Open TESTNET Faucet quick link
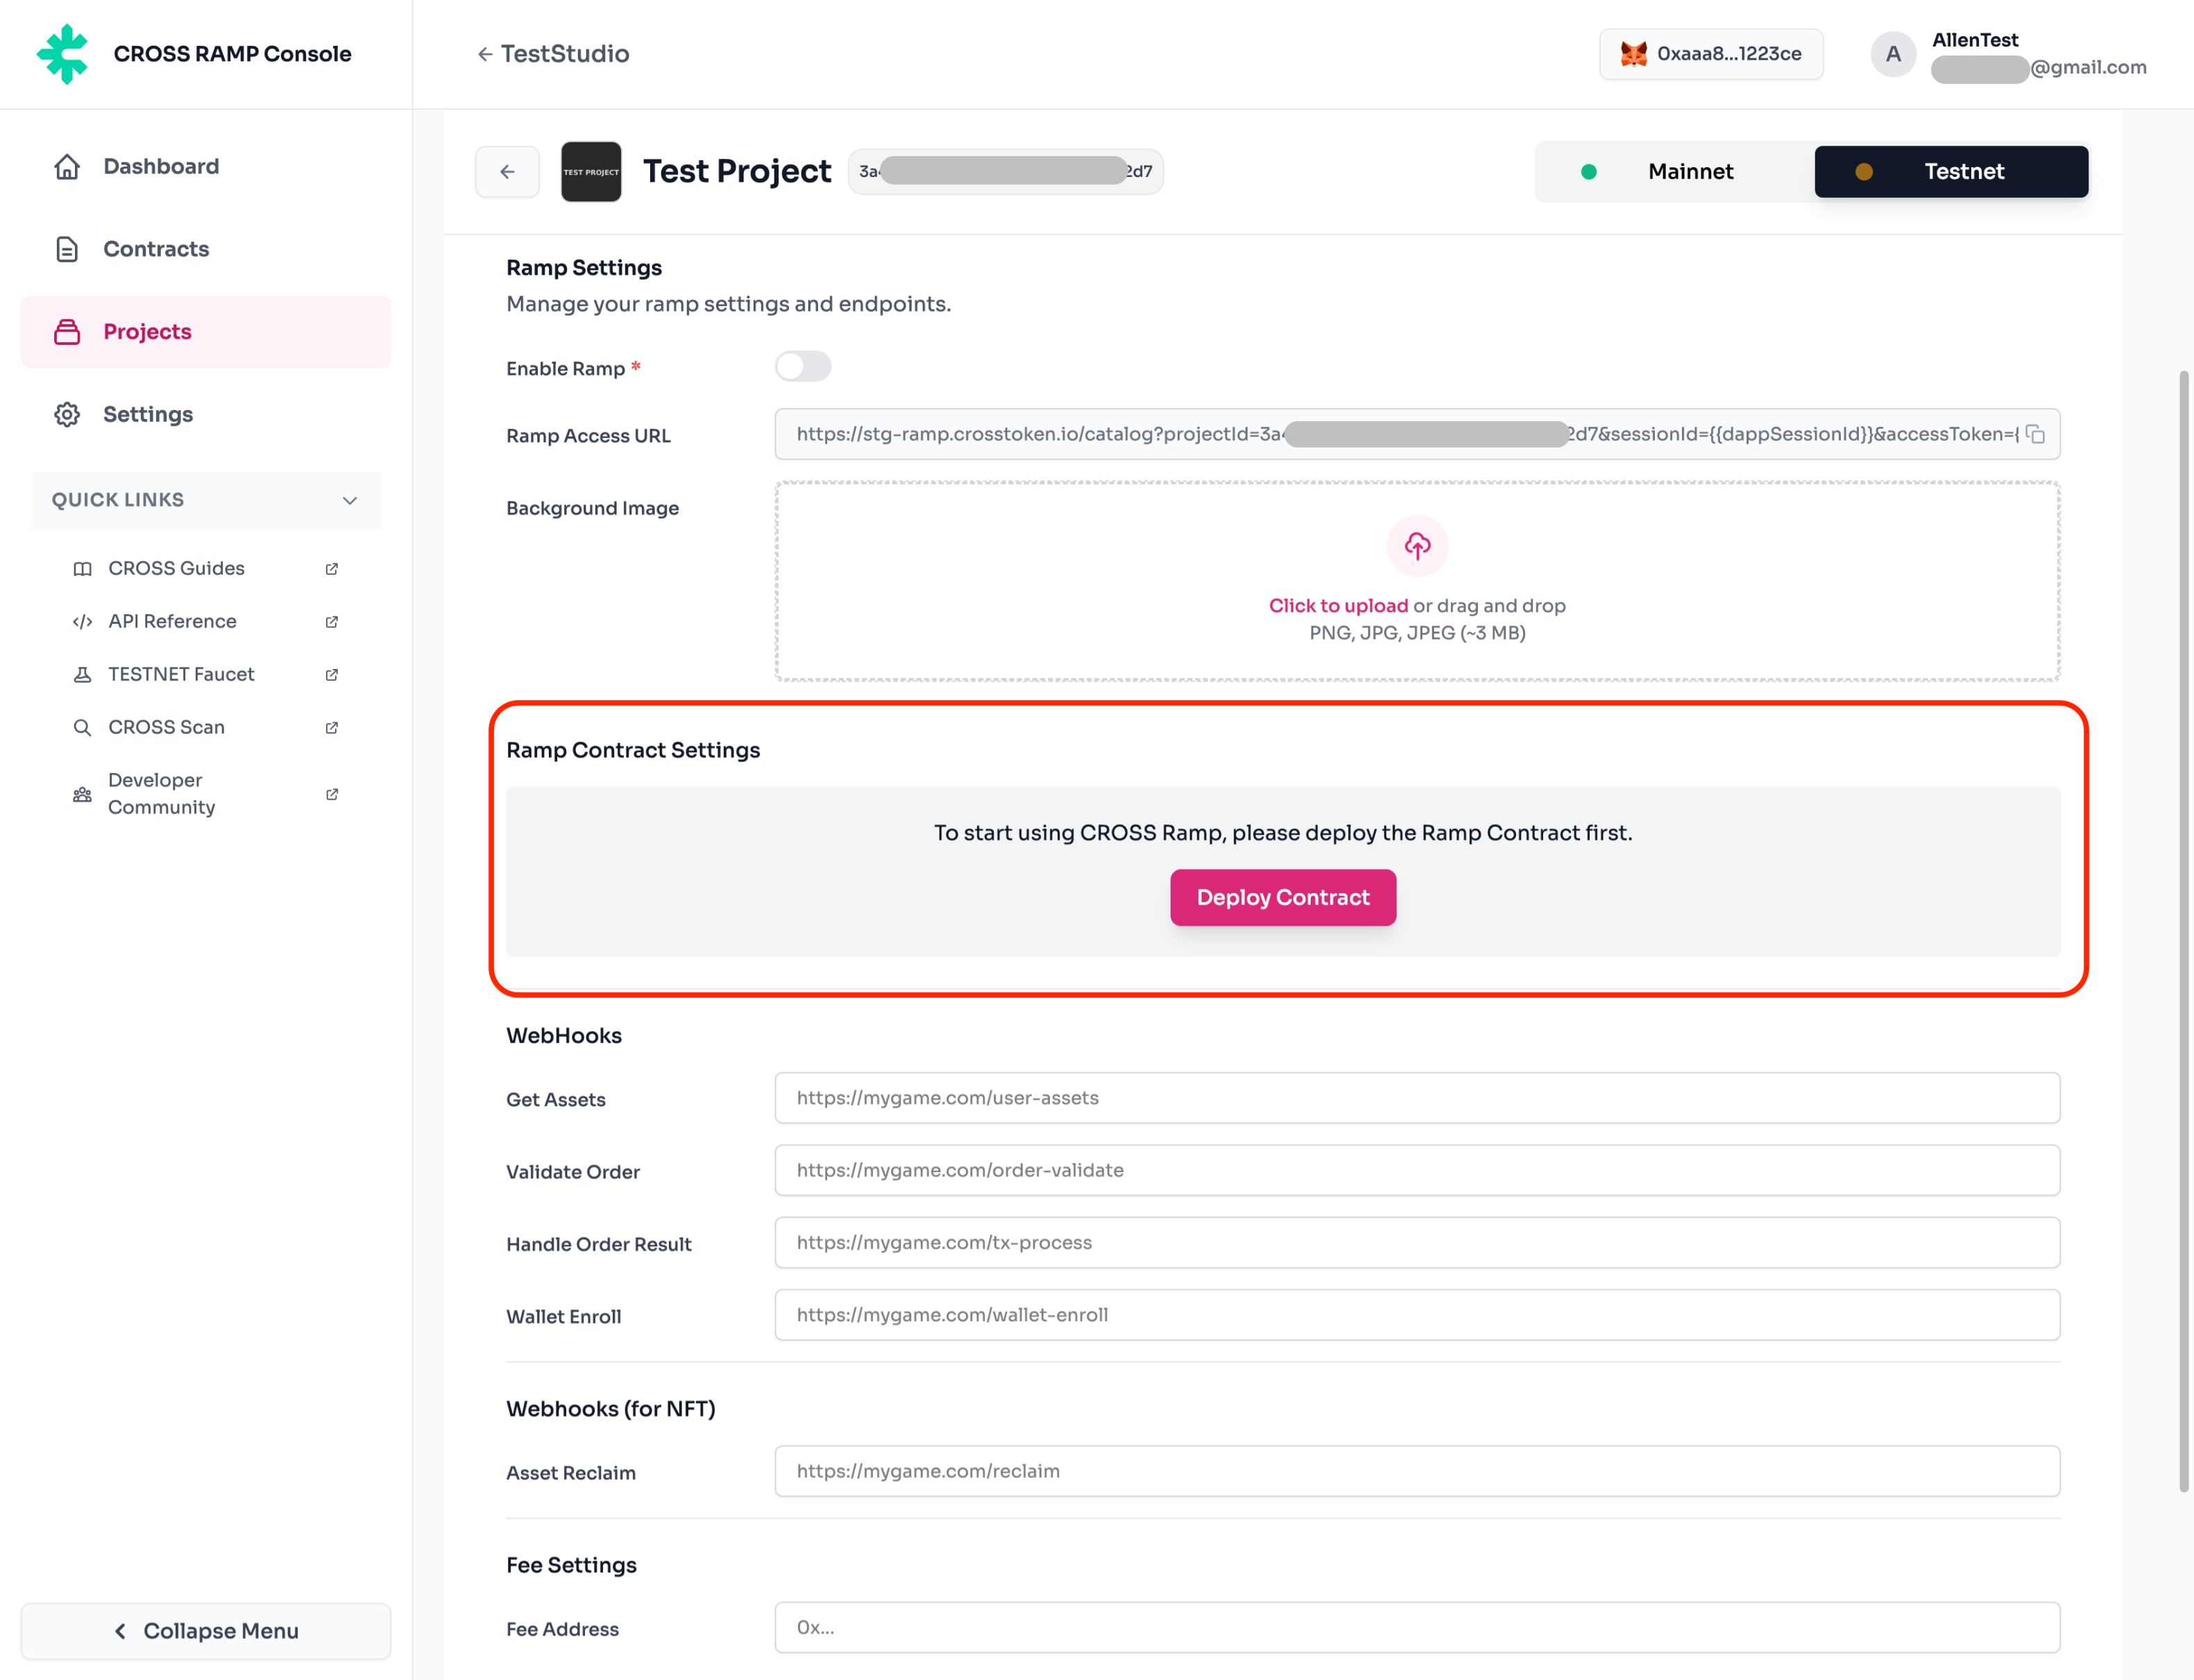 pyautogui.click(x=181, y=675)
